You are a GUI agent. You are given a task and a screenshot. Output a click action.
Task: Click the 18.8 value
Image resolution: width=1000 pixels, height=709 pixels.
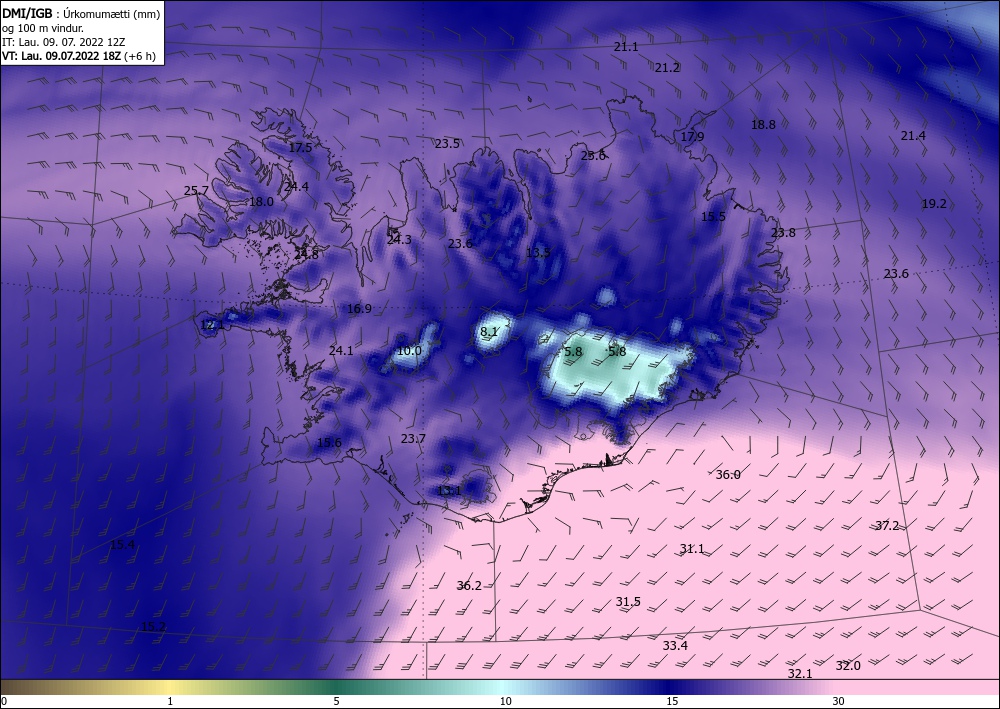(763, 125)
